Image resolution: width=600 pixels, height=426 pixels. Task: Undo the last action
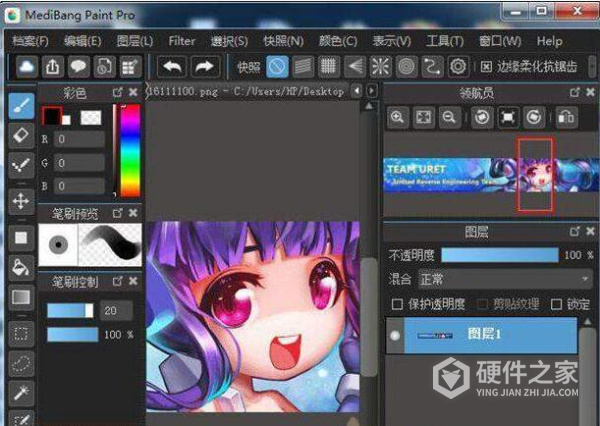point(172,67)
